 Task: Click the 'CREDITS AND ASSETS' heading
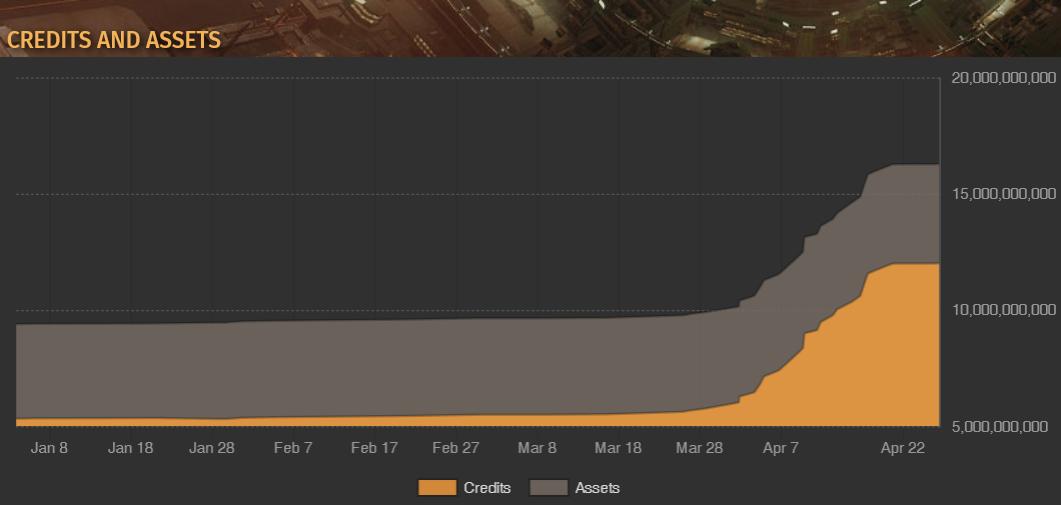point(114,40)
